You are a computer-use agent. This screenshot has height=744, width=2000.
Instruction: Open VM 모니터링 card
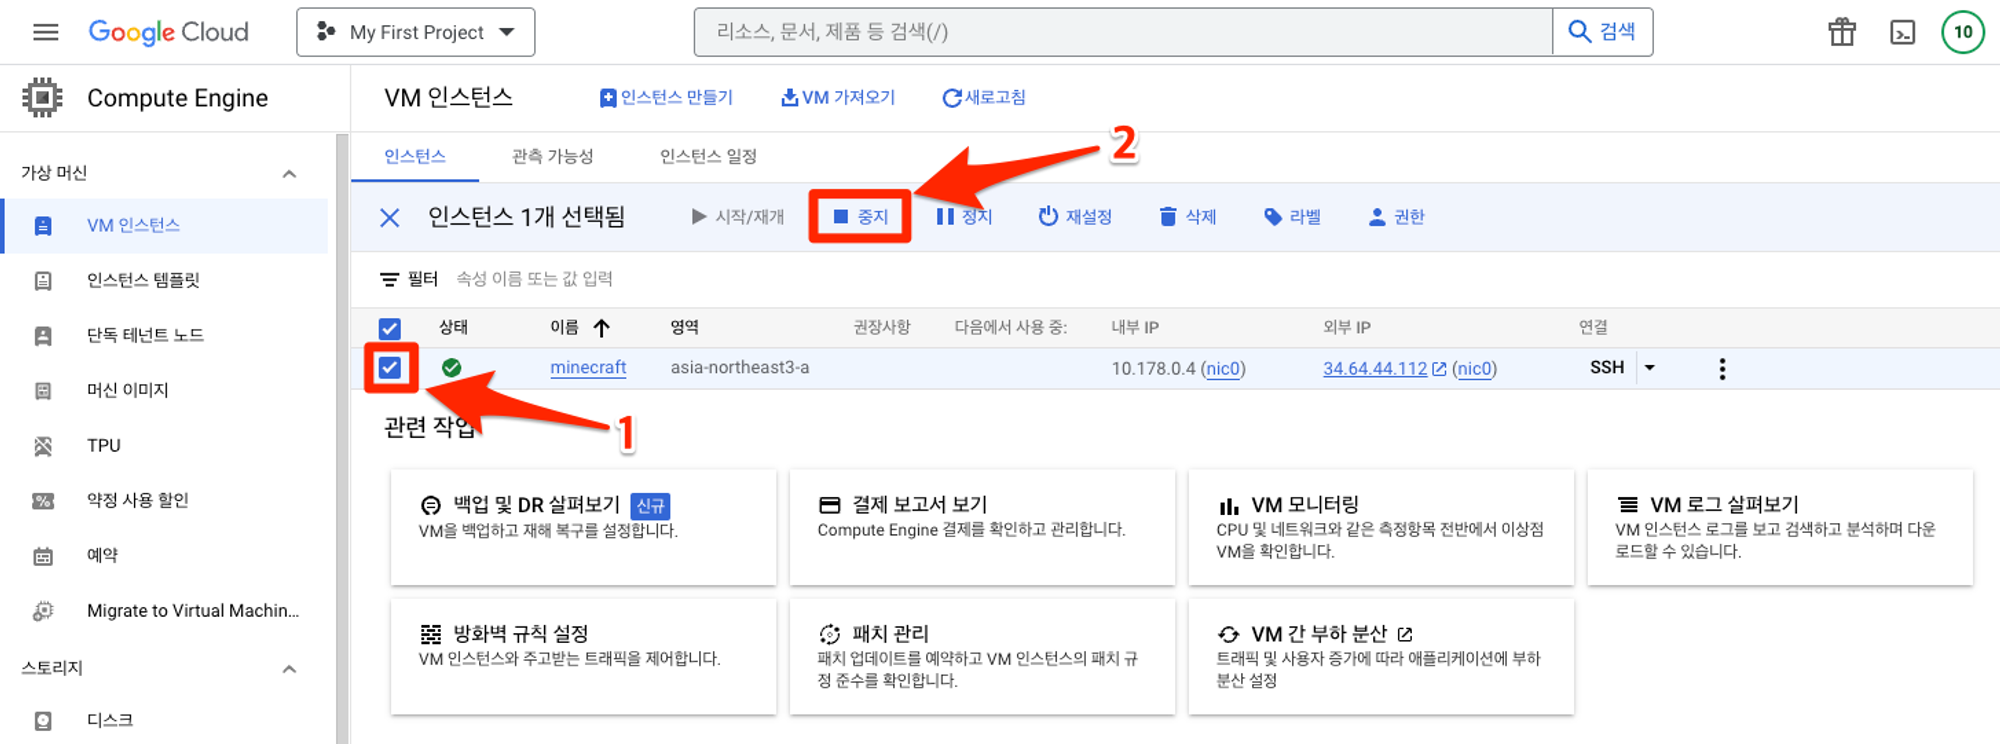pos(1381,527)
